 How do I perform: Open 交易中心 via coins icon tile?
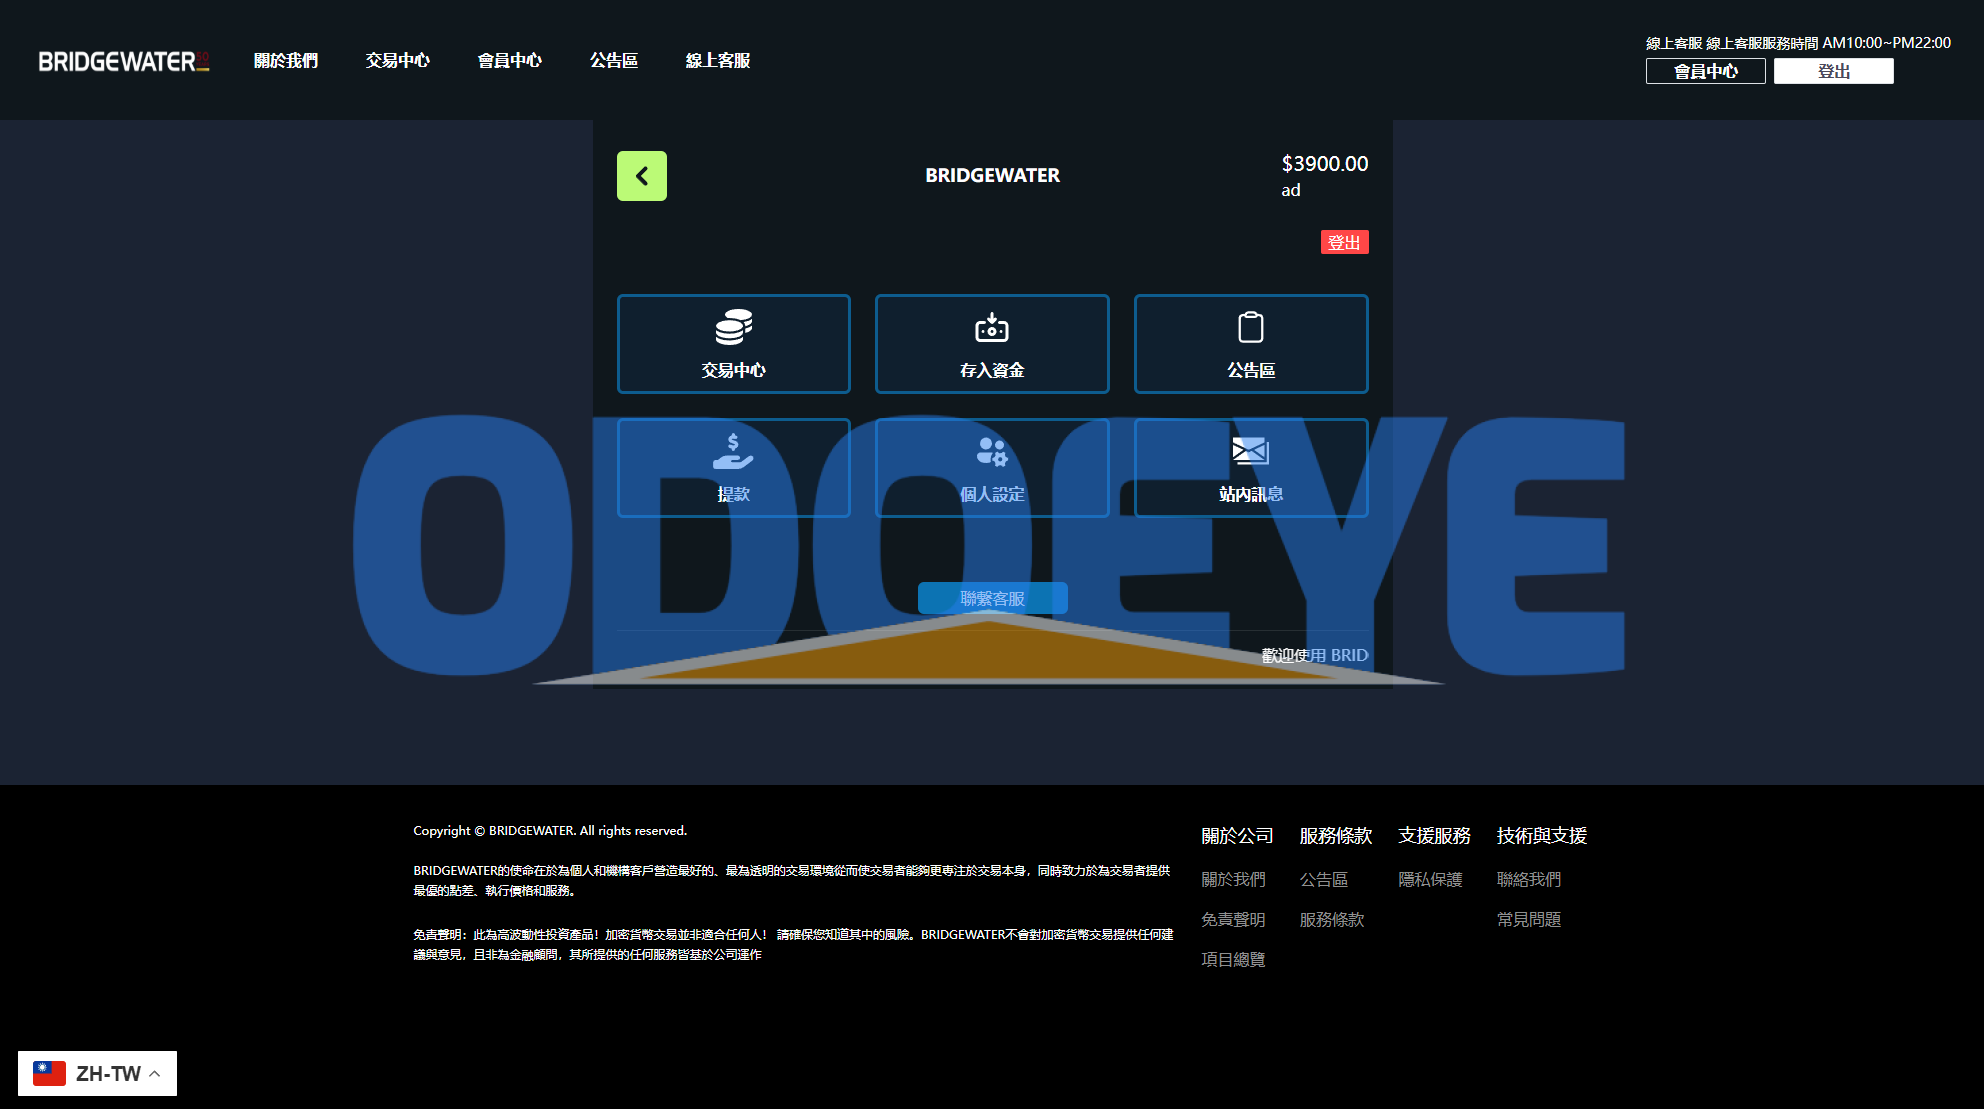pyautogui.click(x=733, y=343)
